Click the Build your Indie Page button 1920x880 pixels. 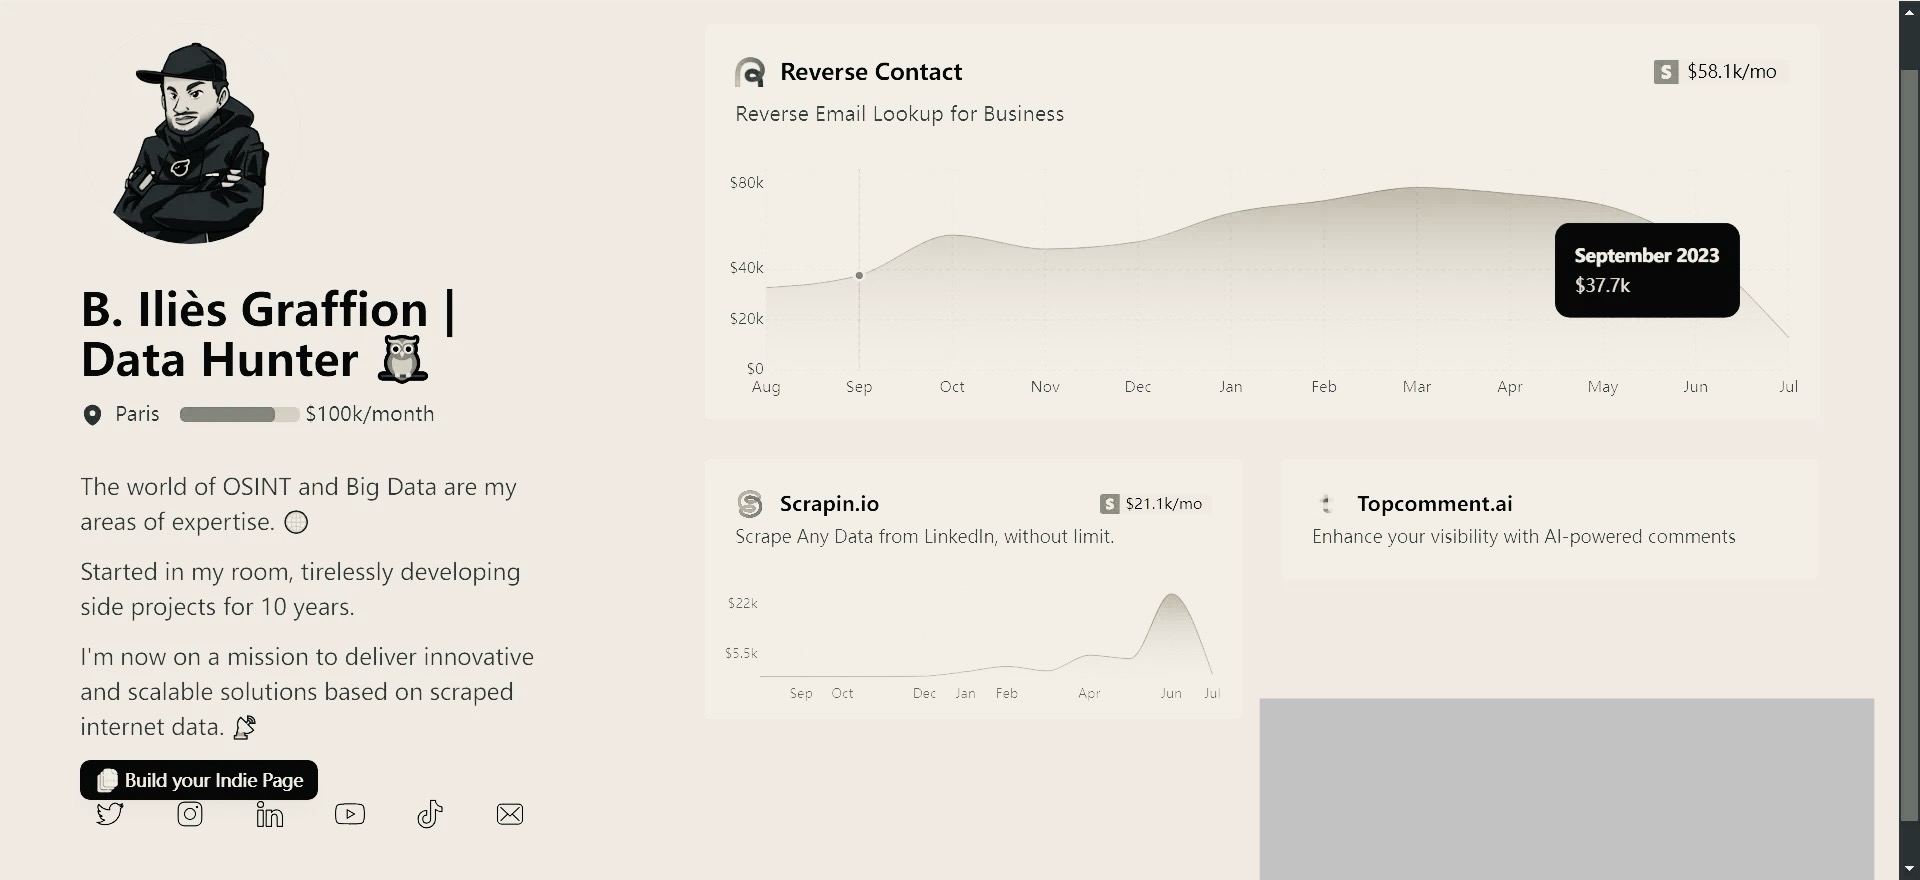click(199, 780)
